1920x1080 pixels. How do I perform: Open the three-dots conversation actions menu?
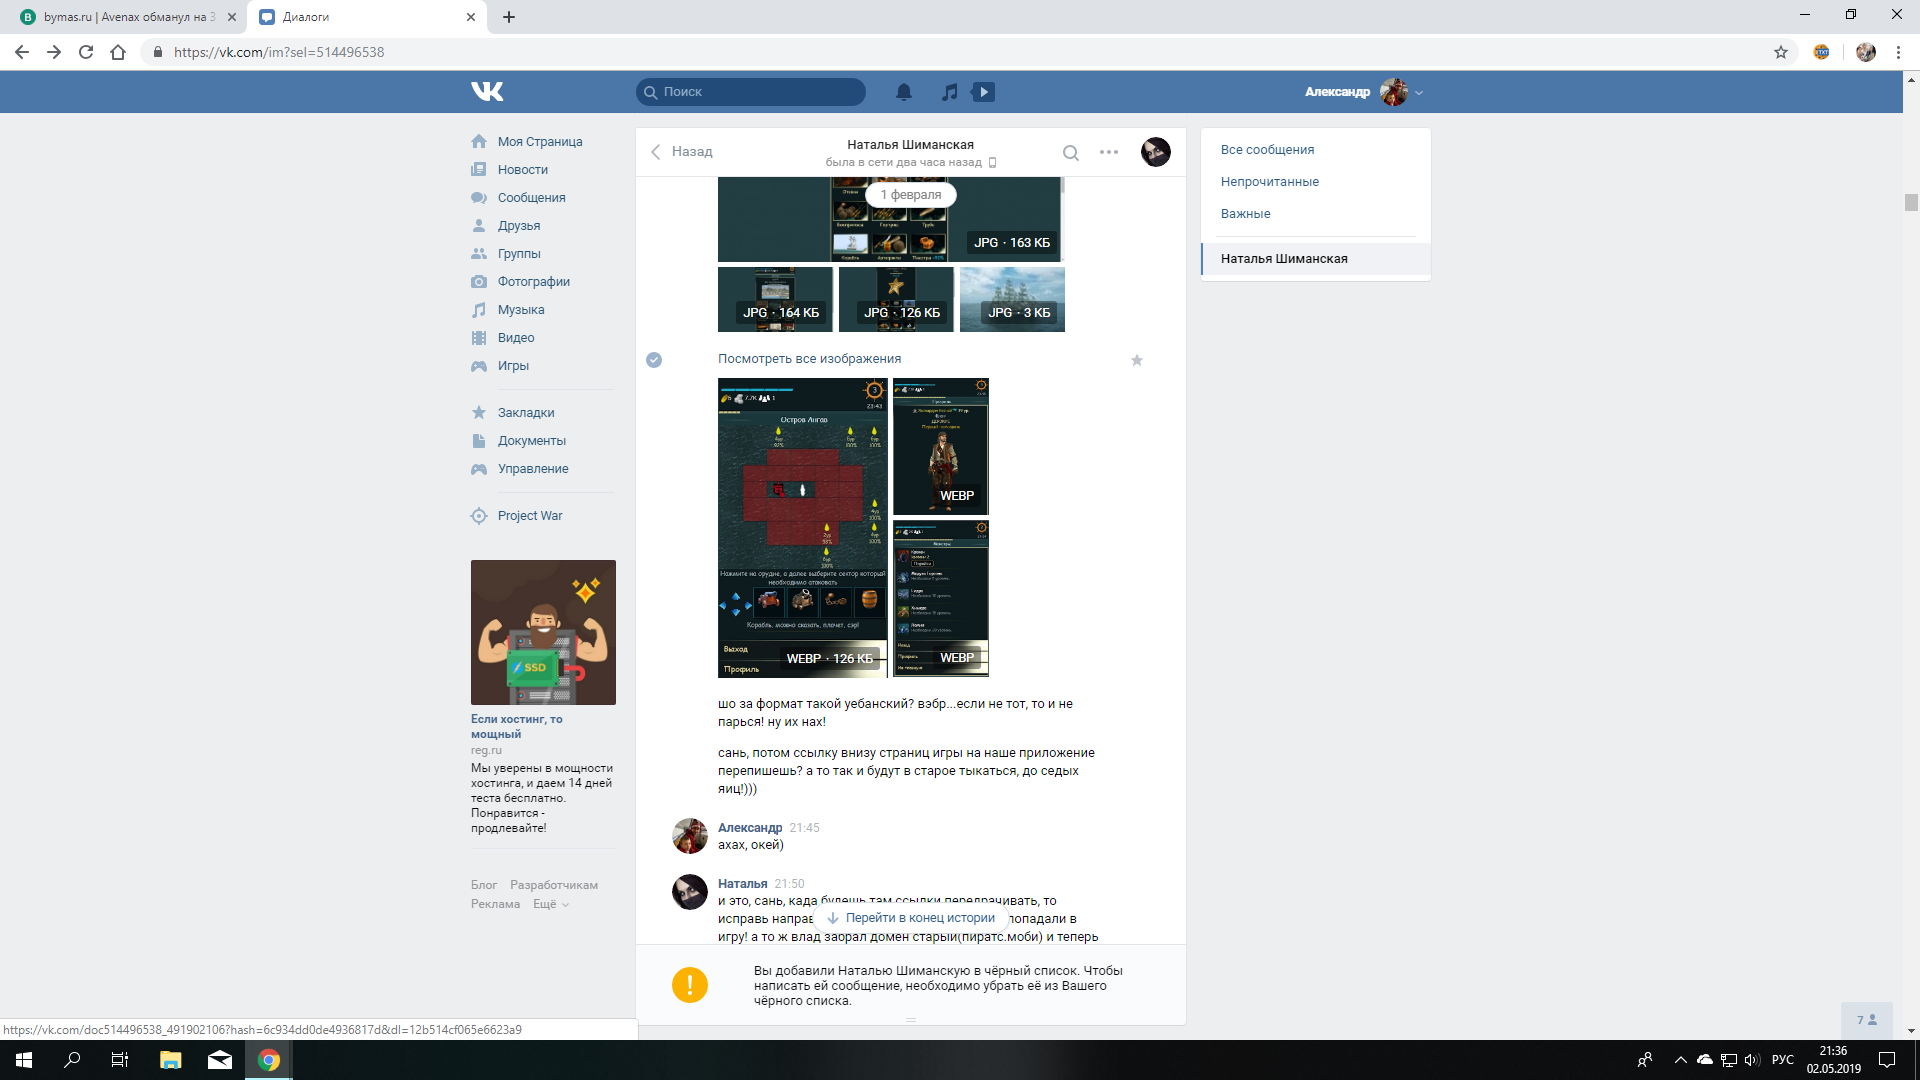pos(1109,152)
